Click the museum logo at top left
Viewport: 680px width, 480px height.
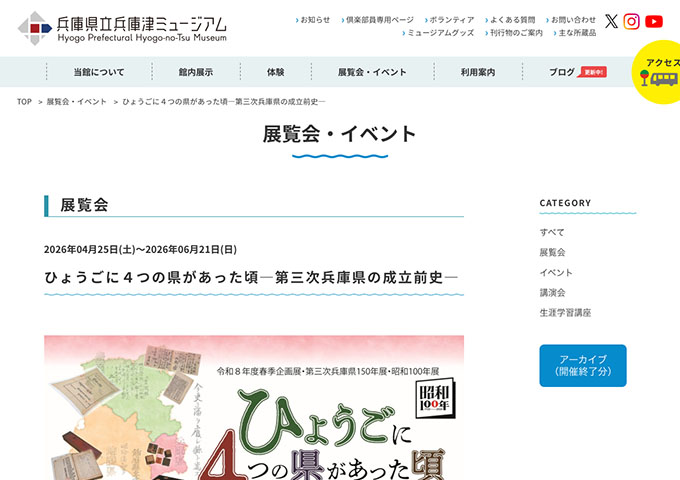click(x=122, y=28)
